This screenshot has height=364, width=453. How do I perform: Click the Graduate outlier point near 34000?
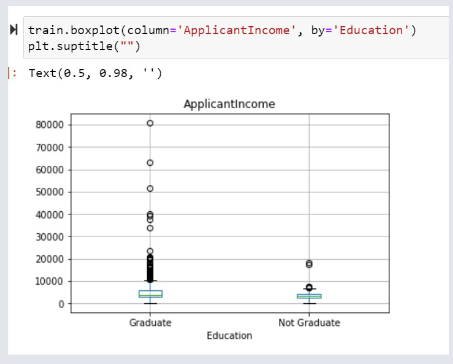pyautogui.click(x=150, y=228)
